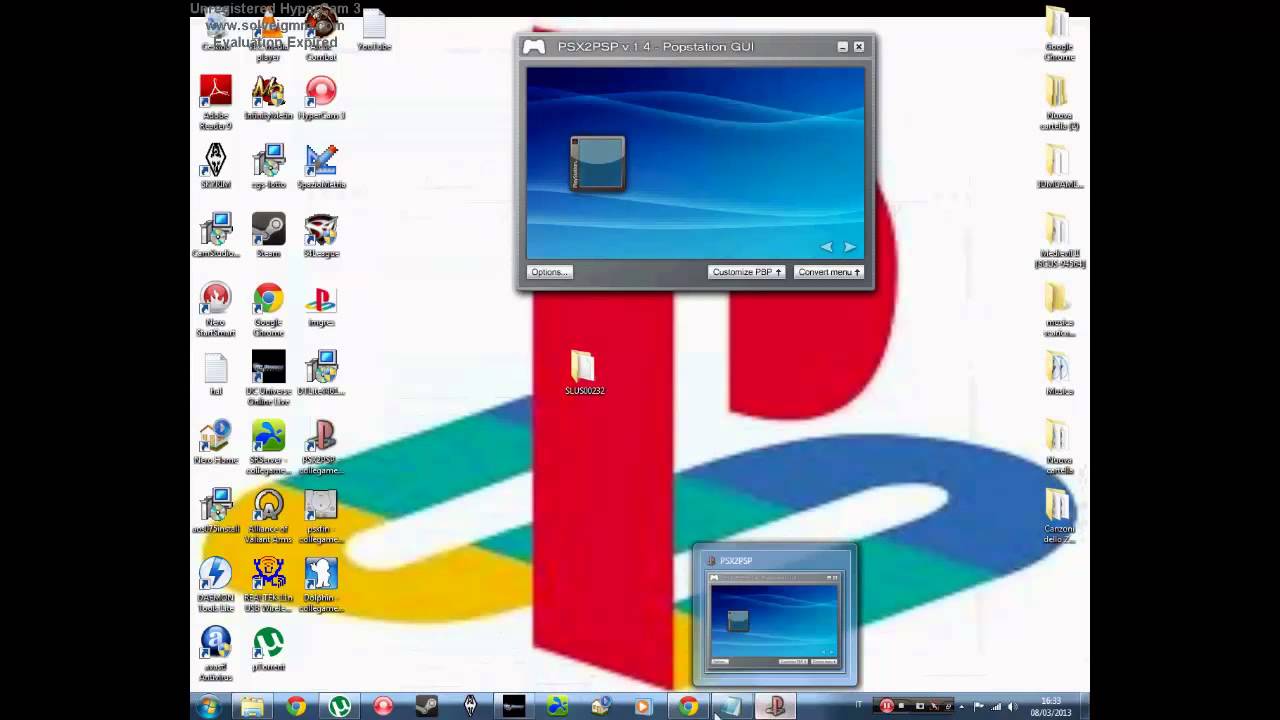Open Canzoni dello Z... folder on desktop

tap(1059, 516)
